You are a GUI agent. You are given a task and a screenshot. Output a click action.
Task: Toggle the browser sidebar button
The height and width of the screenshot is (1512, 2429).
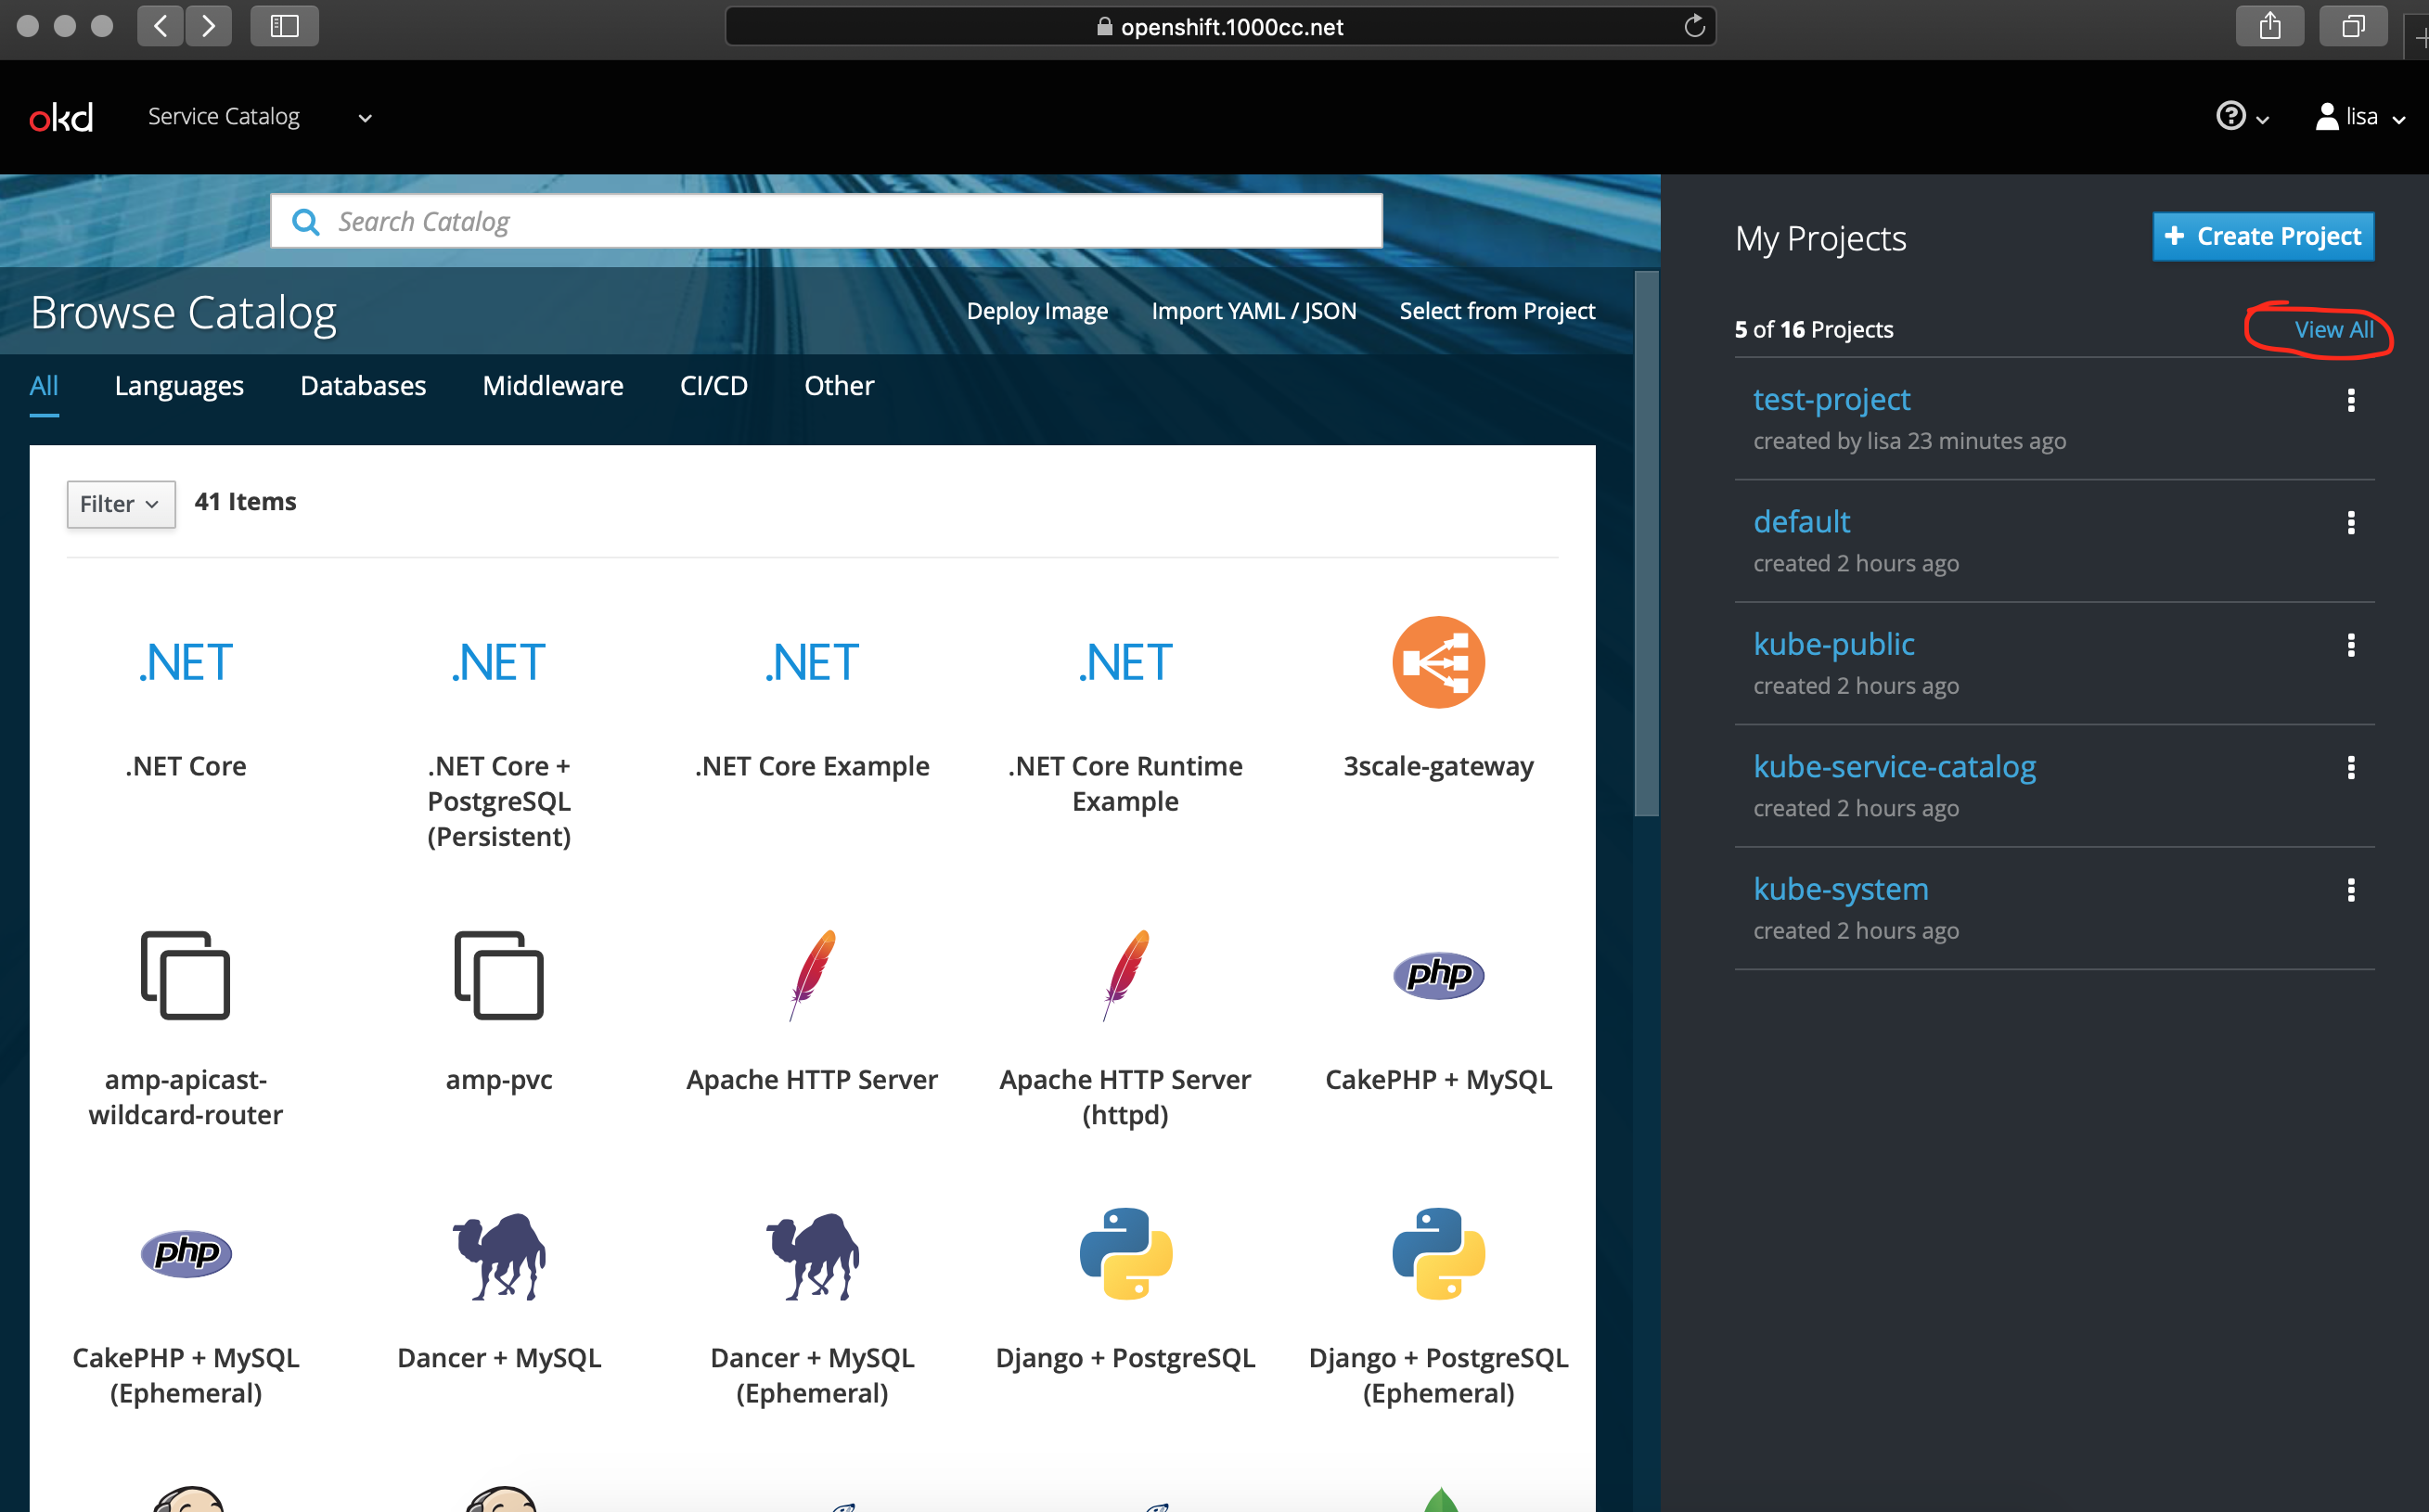click(284, 26)
